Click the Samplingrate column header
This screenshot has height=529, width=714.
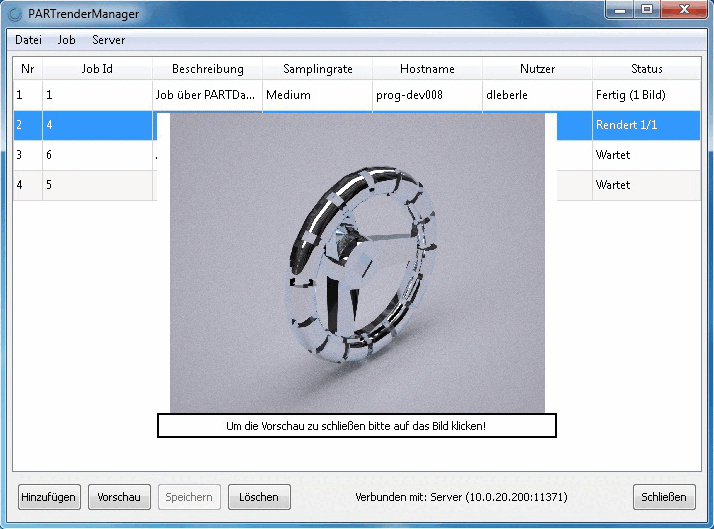pos(317,69)
